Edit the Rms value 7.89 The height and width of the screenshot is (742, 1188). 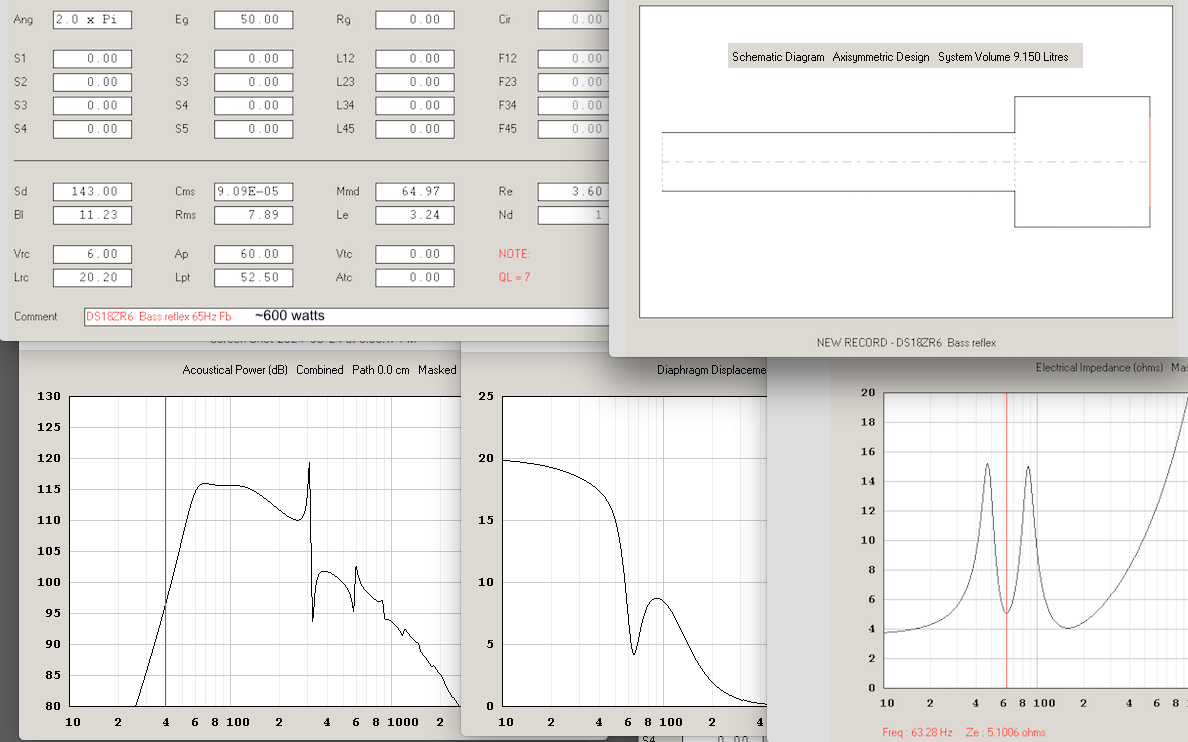click(254, 215)
